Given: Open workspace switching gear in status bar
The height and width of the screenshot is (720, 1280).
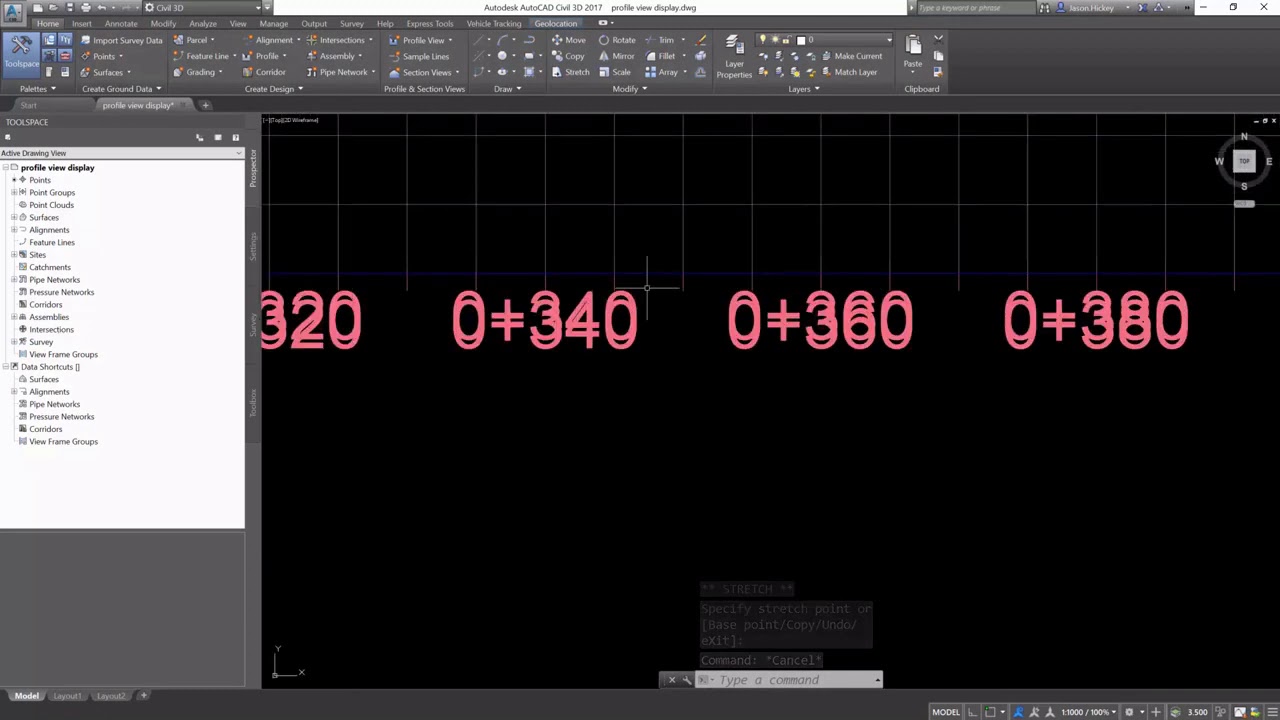Looking at the screenshot, I should pos(1130,712).
